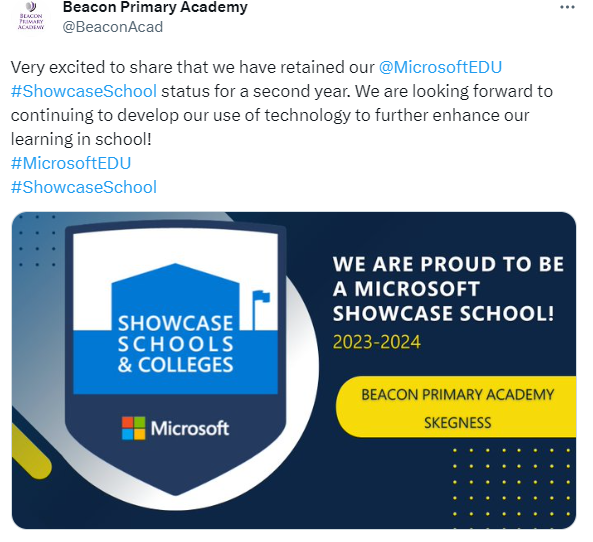Click the 'We are proud to be' headline
593x542 pixels.
tap(448, 264)
